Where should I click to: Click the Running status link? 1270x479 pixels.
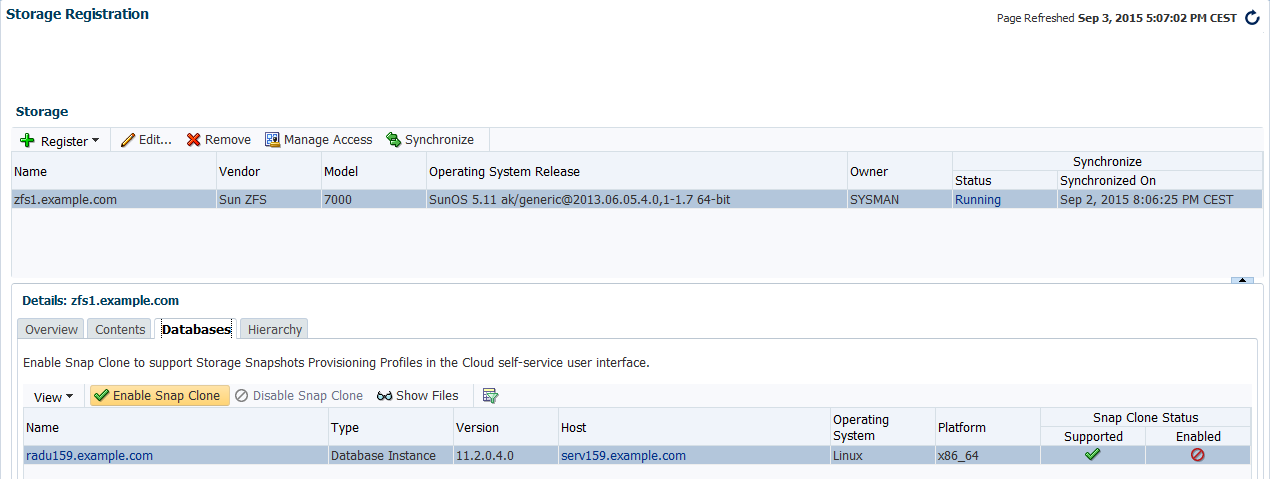coord(977,199)
